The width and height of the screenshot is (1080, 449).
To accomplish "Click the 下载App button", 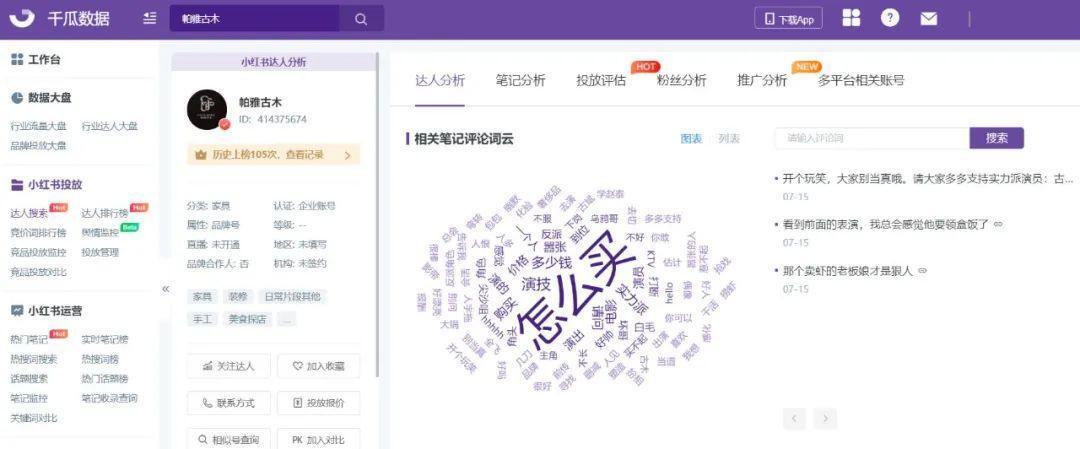I will [788, 19].
